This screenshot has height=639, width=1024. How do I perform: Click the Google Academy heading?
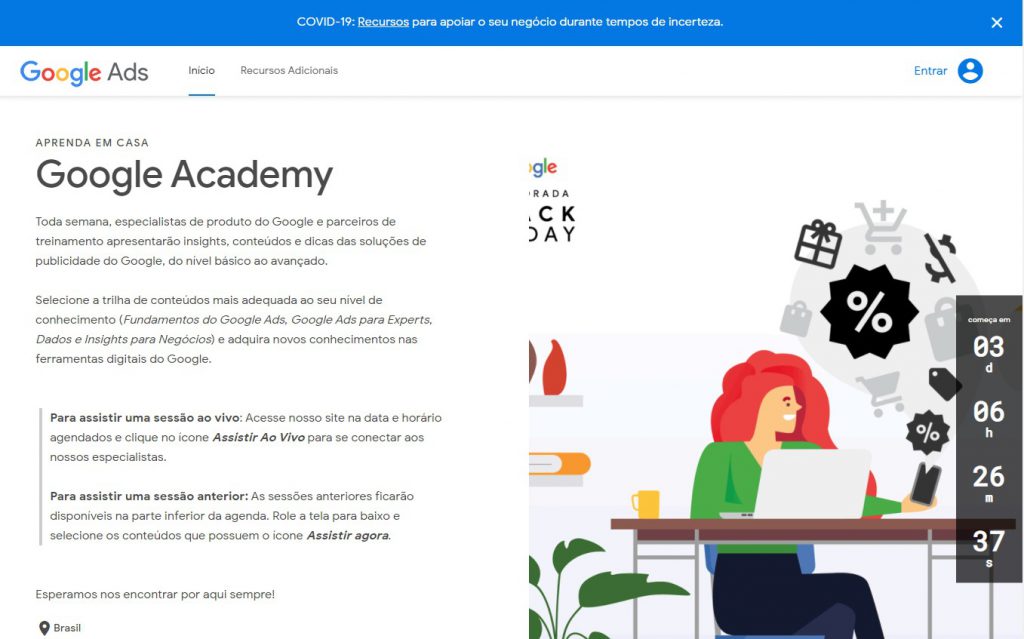(x=184, y=175)
